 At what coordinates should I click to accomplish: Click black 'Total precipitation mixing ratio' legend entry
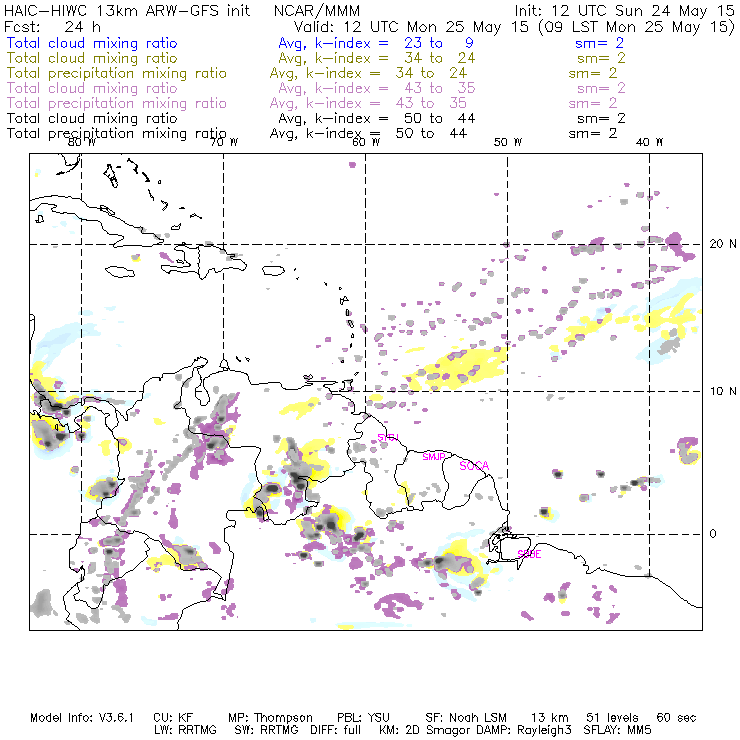tap(117, 134)
